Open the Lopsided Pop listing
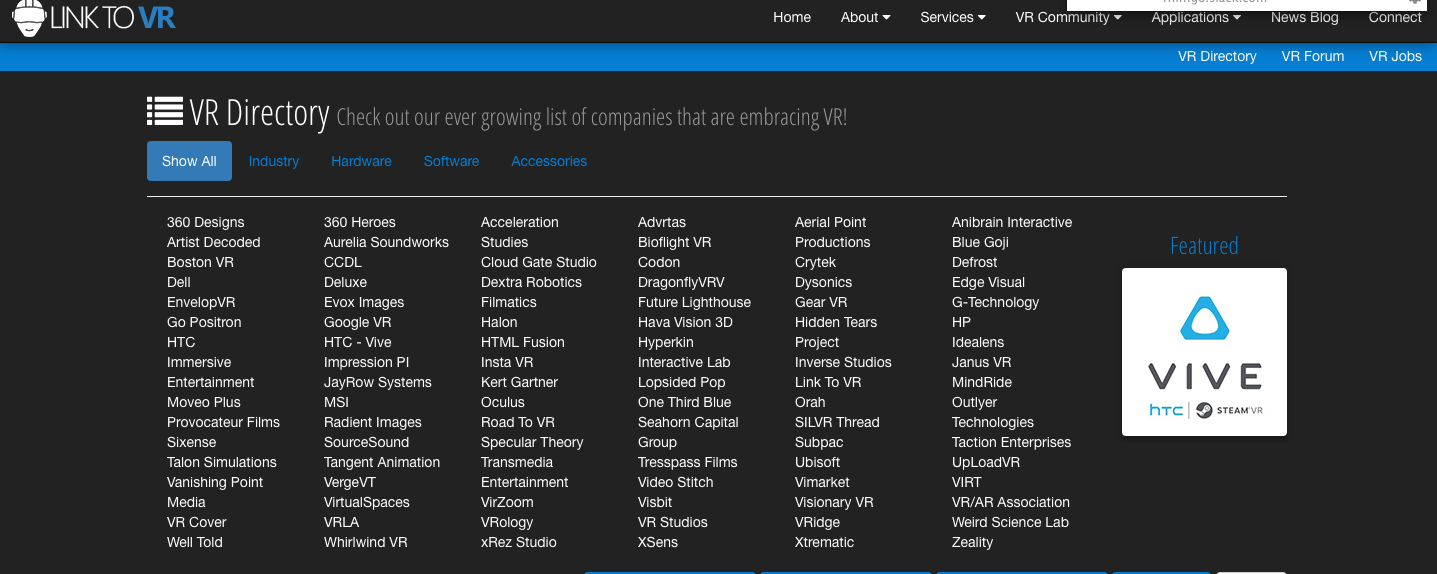This screenshot has width=1437, height=574. [x=682, y=382]
